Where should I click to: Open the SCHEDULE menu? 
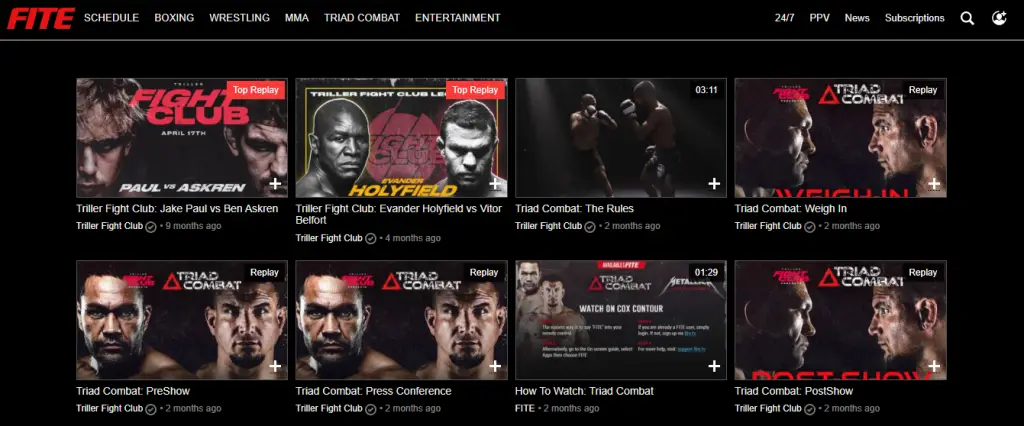coord(112,18)
